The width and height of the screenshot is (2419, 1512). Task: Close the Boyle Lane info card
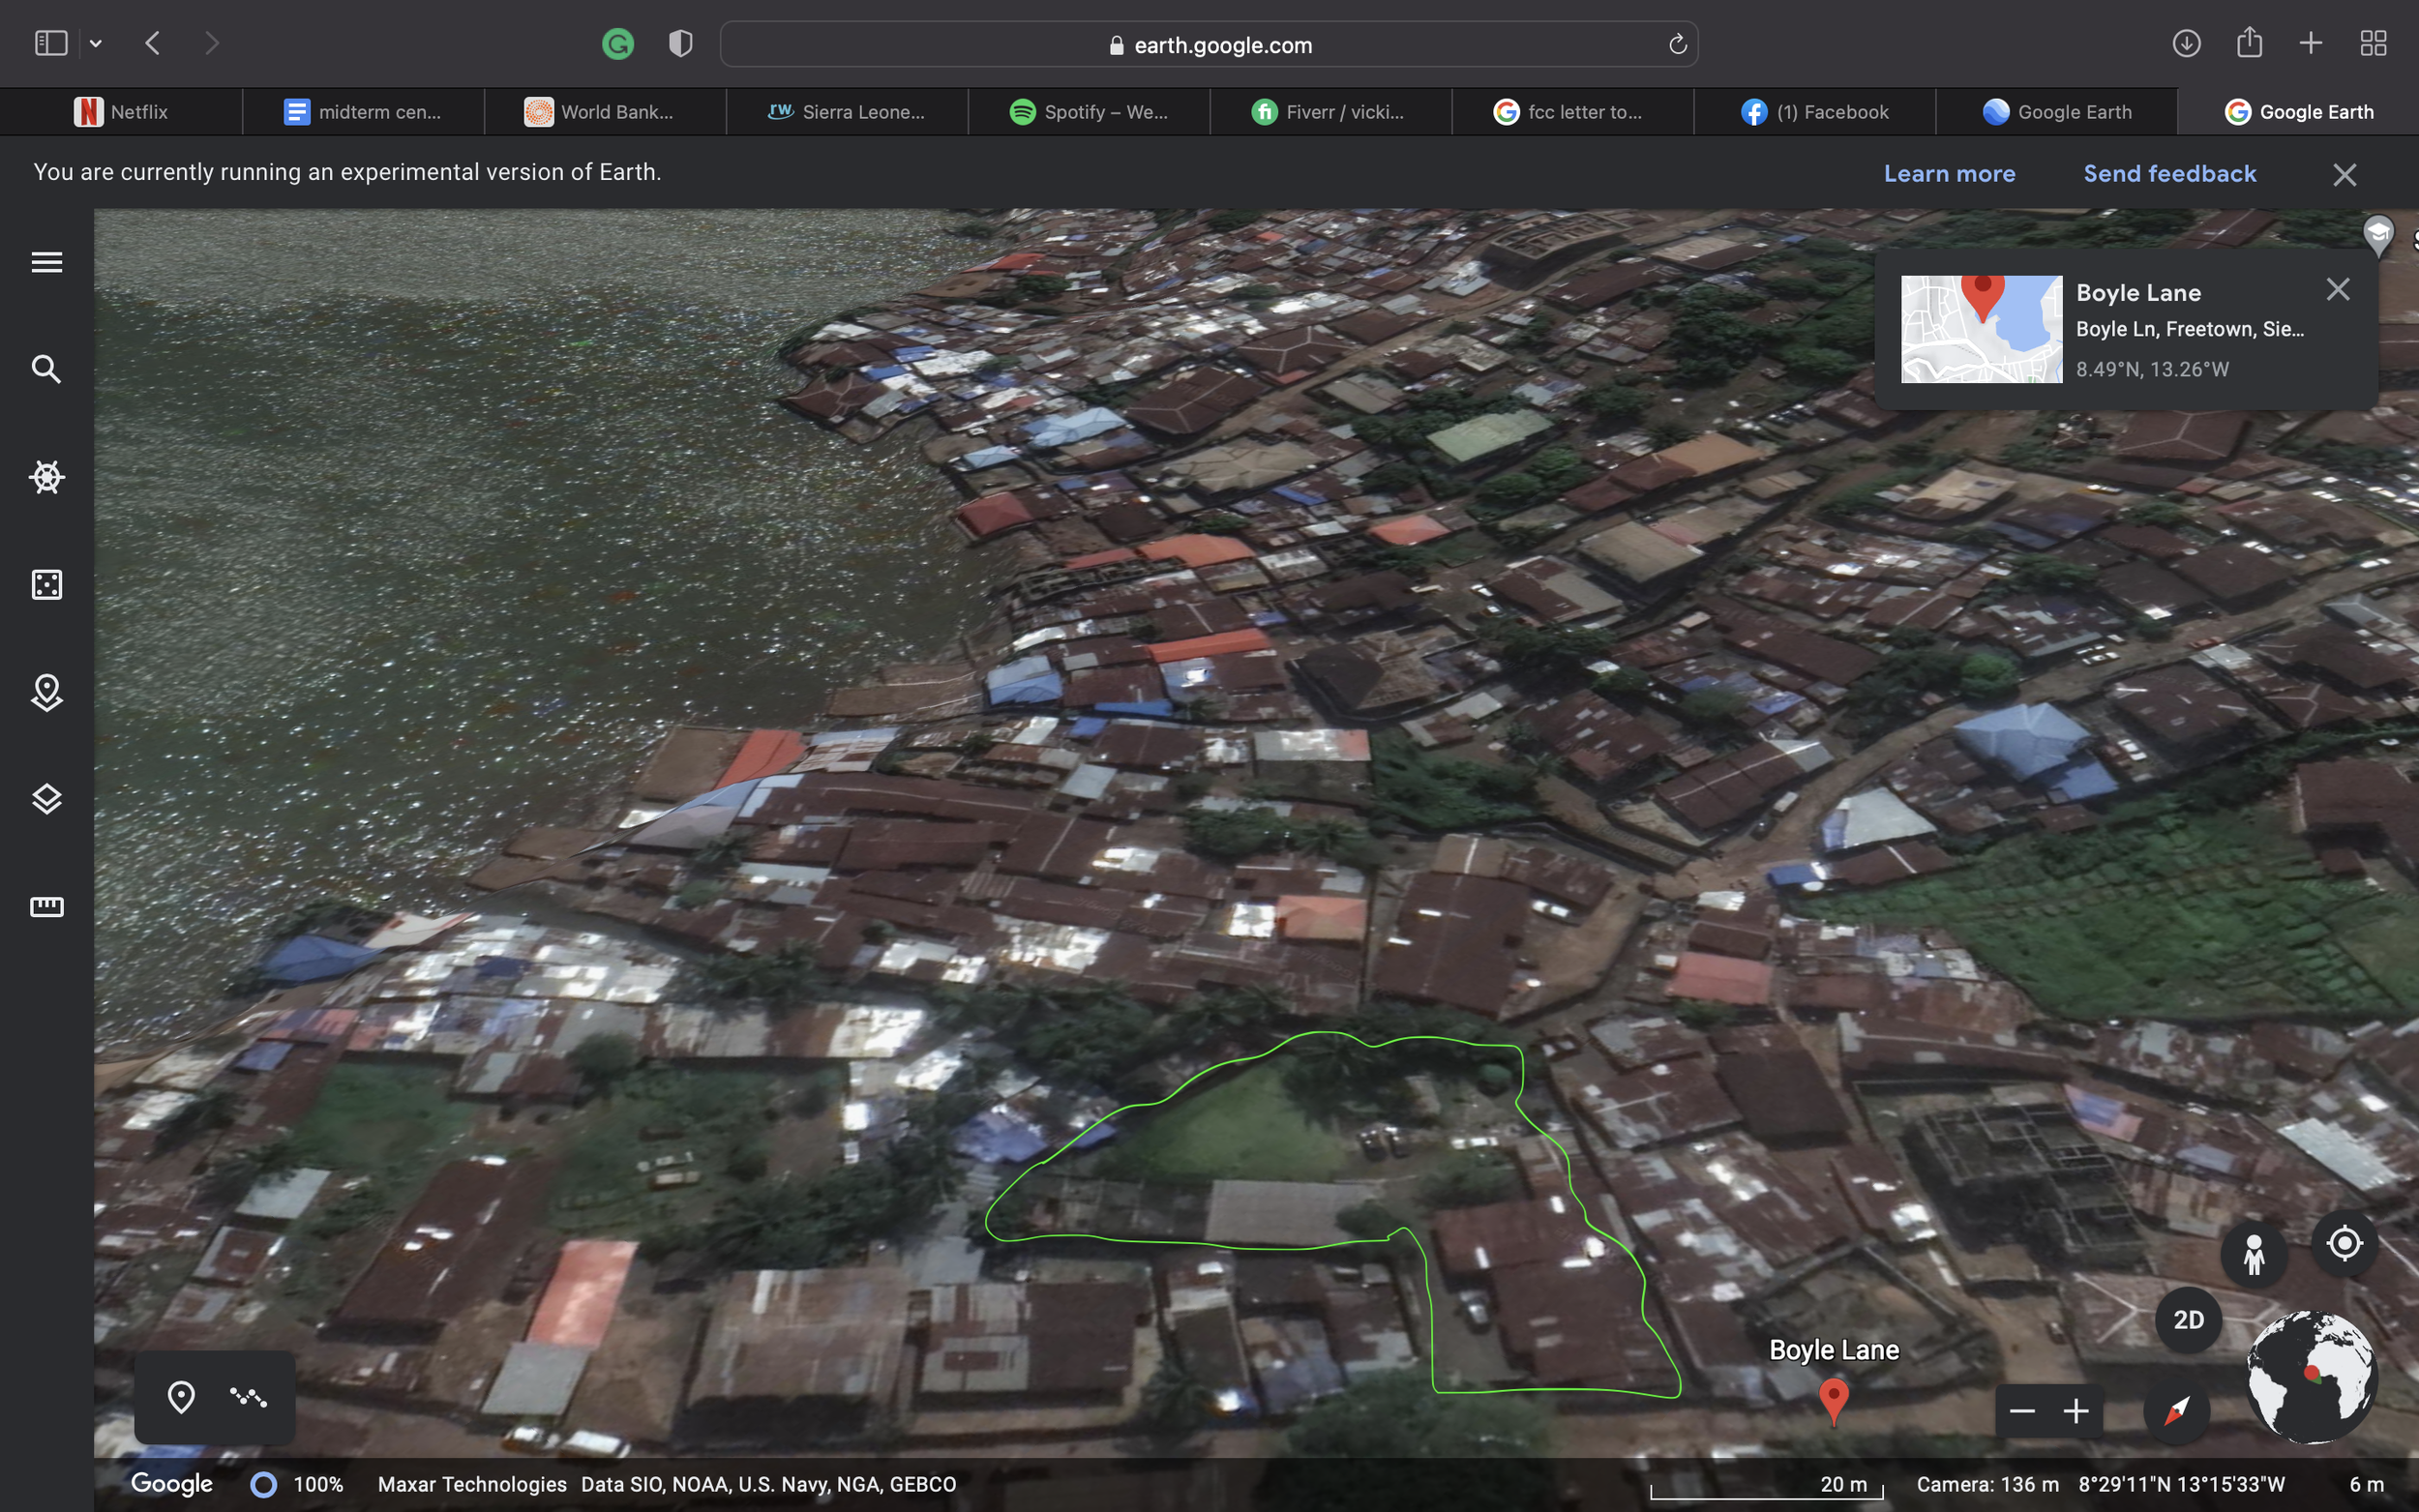tap(2337, 289)
